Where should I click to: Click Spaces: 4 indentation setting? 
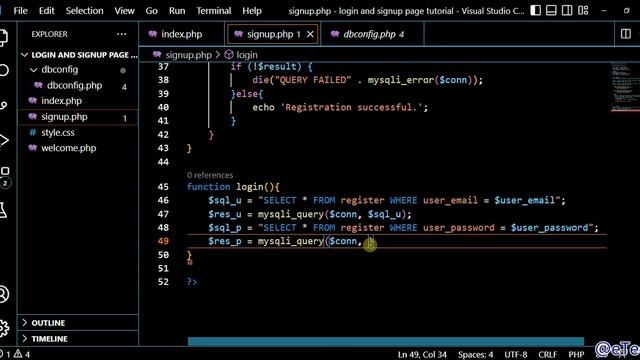[475, 354]
